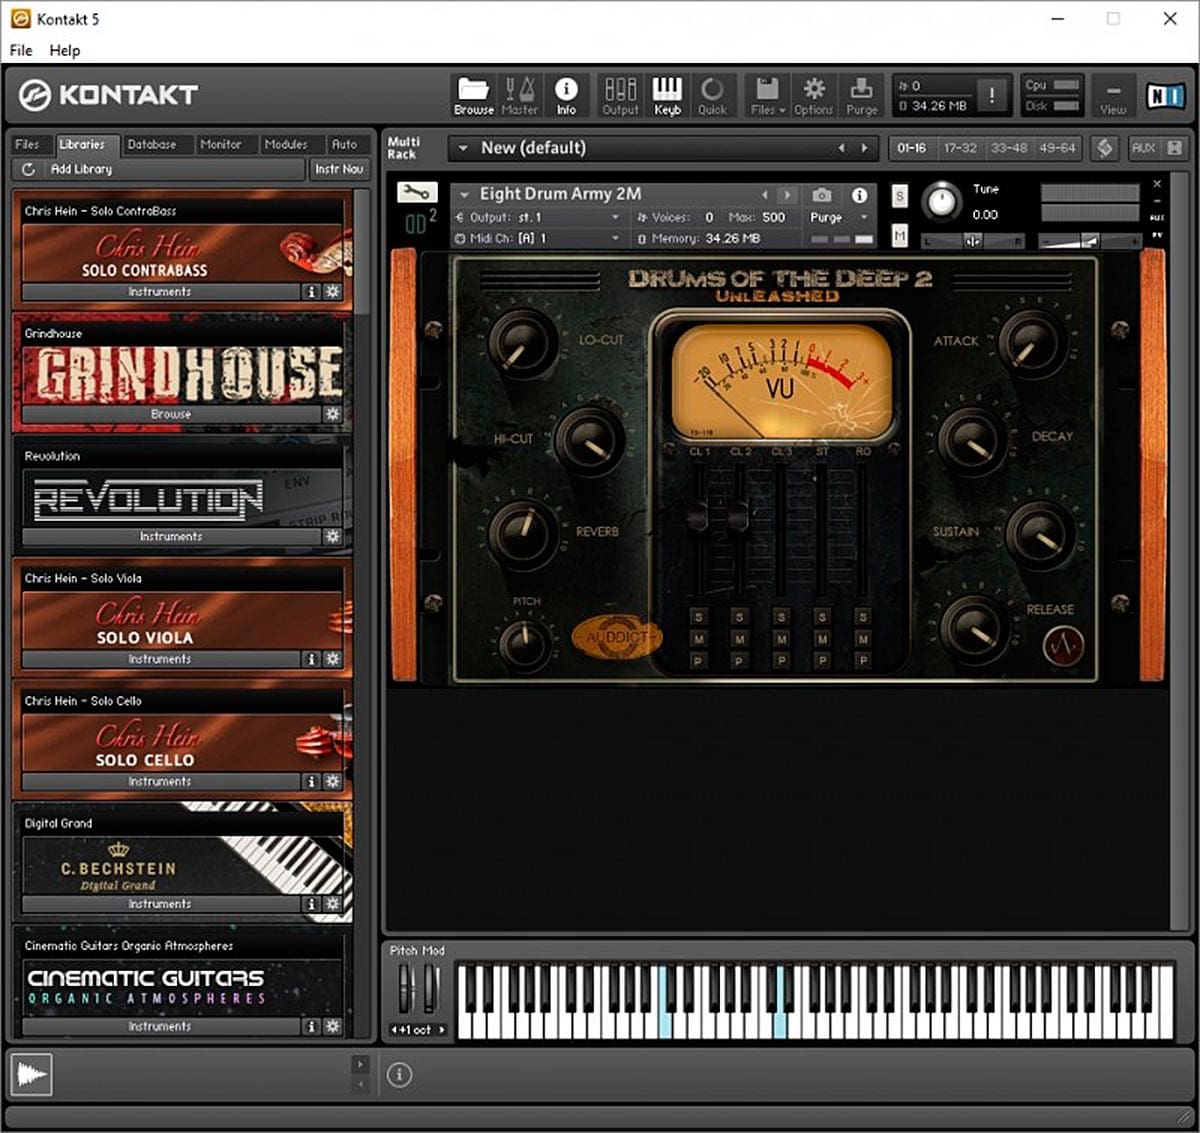Click the instrument header info icon
Image resolution: width=1200 pixels, height=1133 pixels.
click(x=859, y=194)
